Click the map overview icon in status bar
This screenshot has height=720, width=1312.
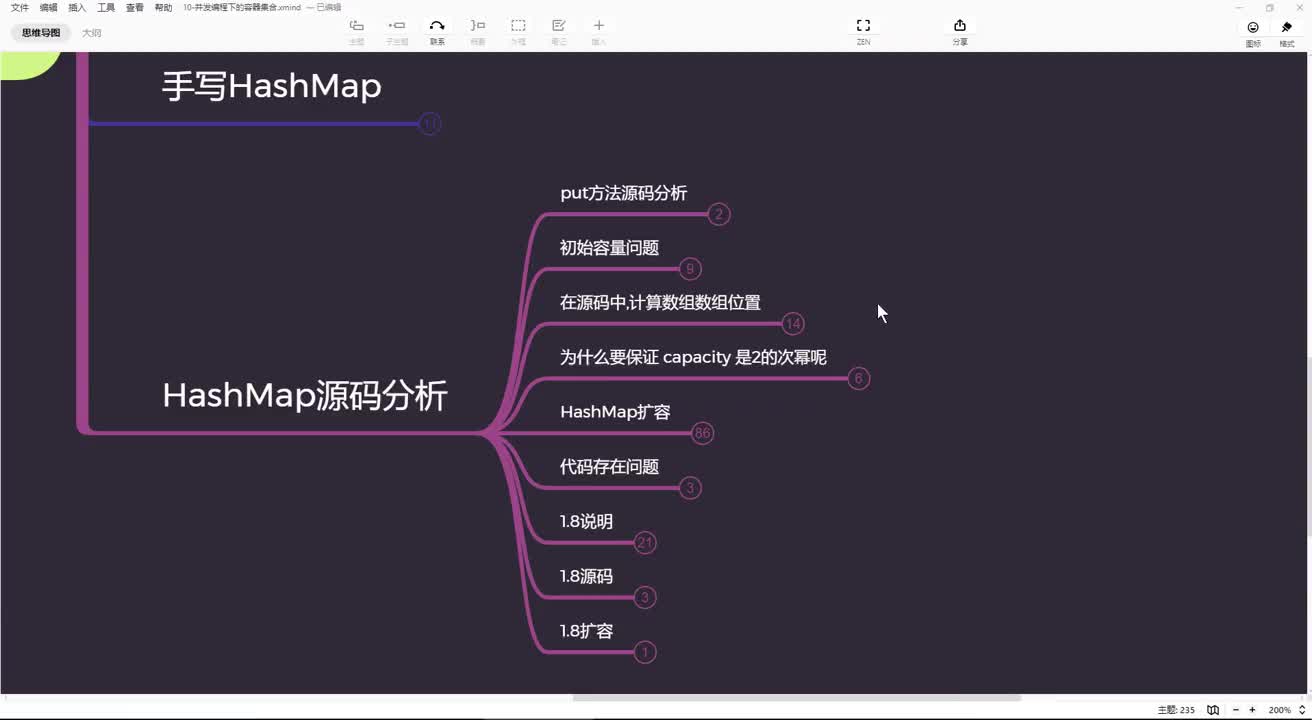click(x=1213, y=710)
